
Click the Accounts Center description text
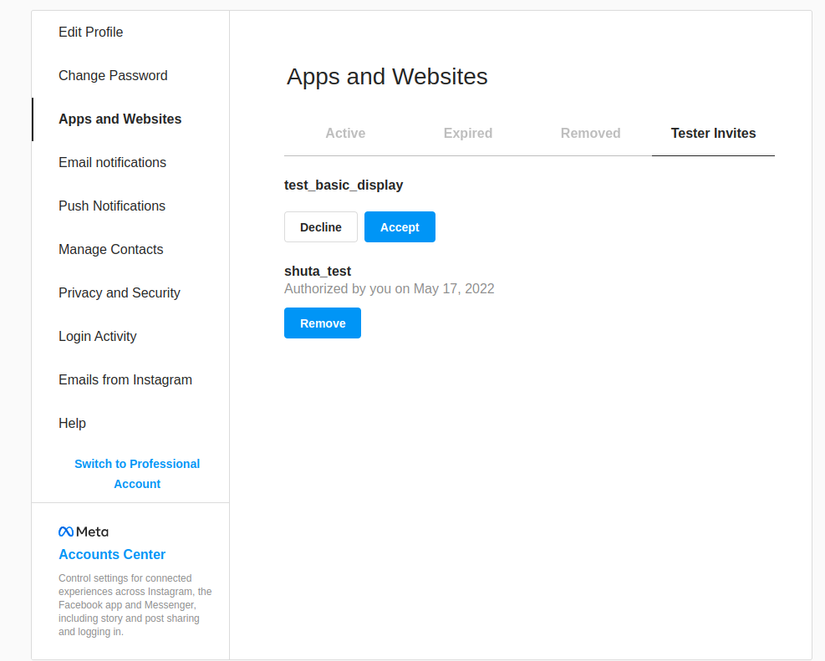(x=135, y=605)
